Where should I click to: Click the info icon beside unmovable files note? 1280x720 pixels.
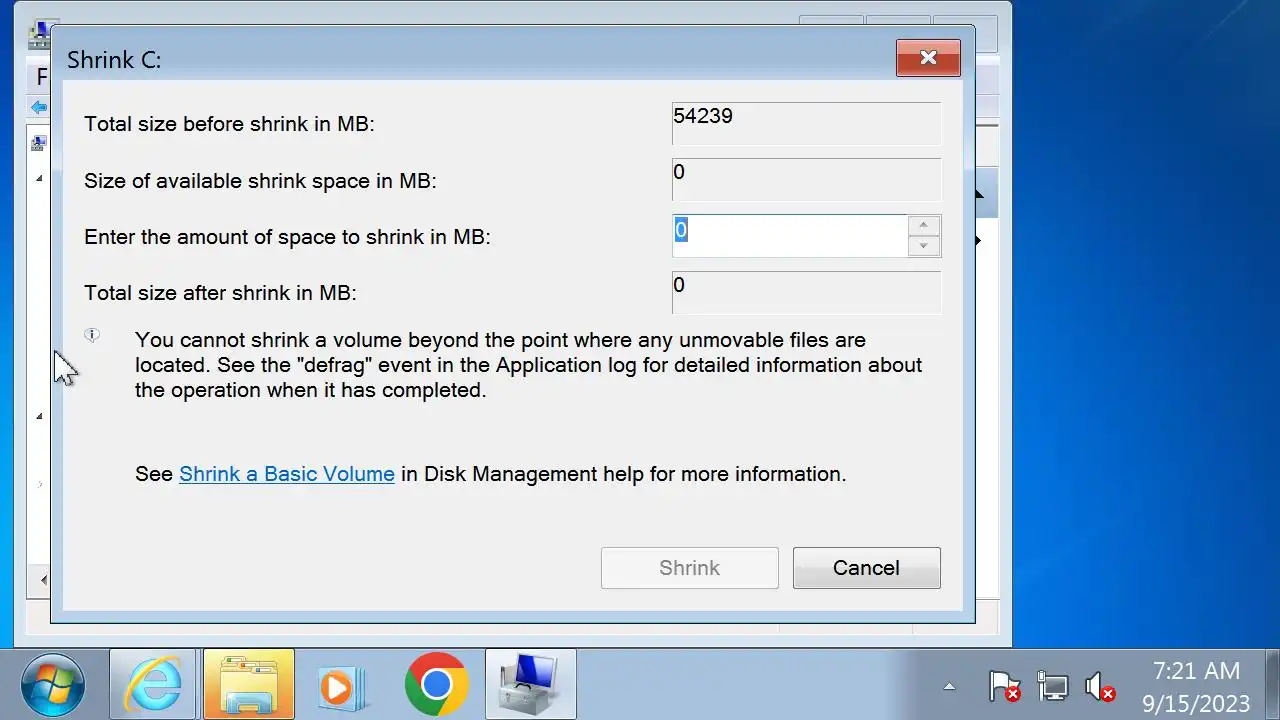[x=92, y=336]
